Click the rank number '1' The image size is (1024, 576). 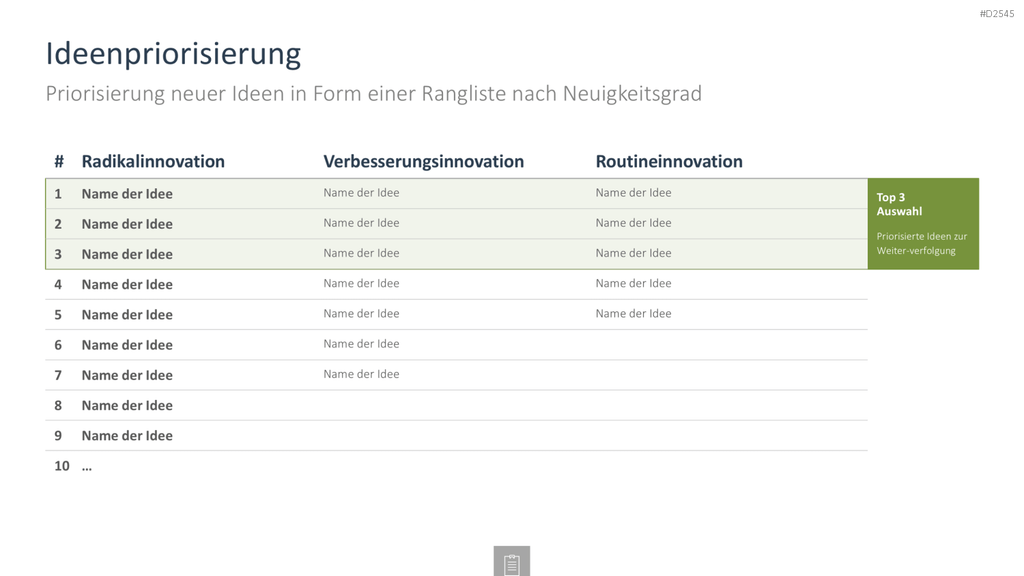point(58,194)
